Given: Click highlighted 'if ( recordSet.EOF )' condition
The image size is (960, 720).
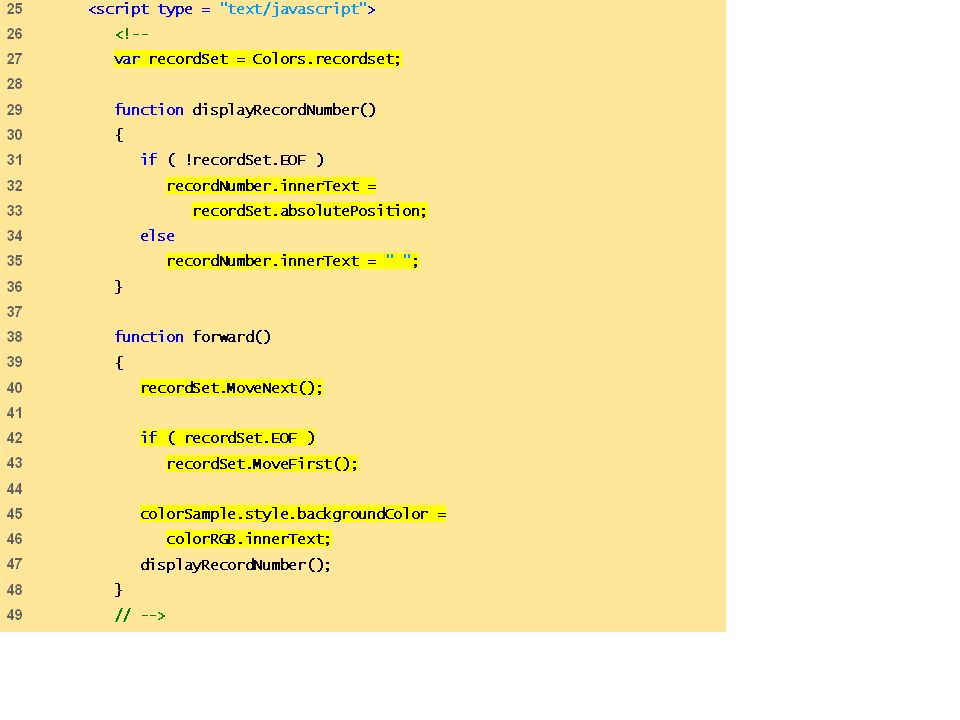Looking at the screenshot, I should point(227,438).
